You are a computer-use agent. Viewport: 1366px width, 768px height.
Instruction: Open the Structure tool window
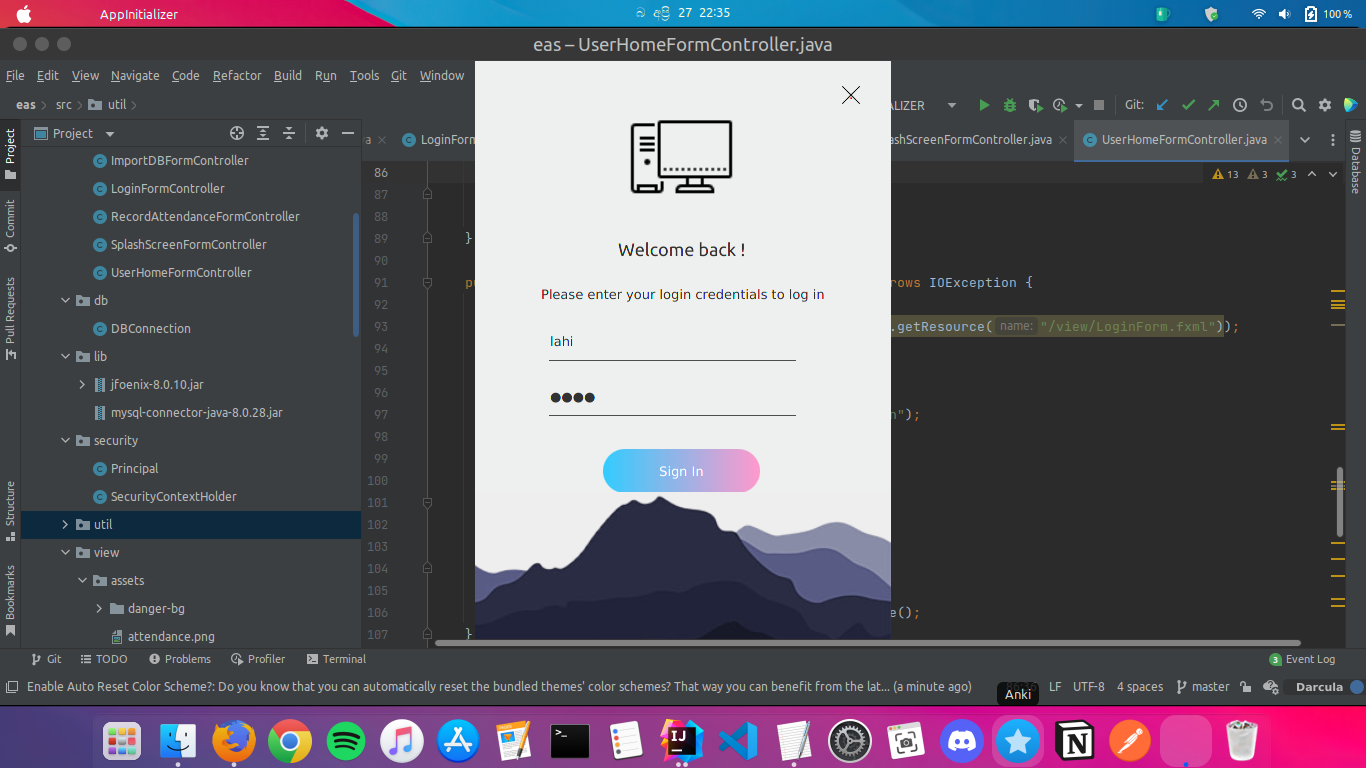[10, 511]
